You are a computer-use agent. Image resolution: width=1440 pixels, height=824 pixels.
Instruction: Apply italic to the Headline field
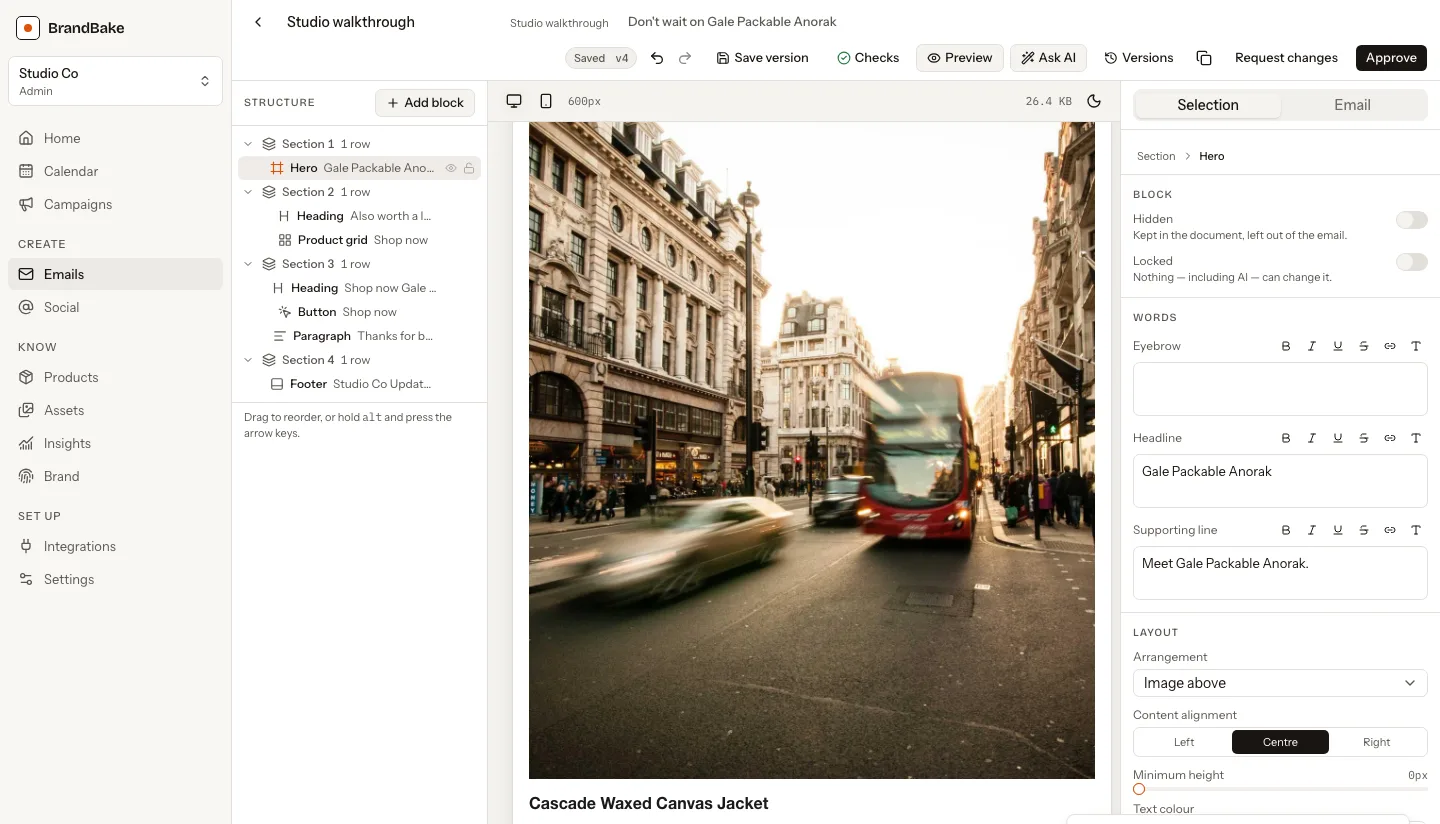1312,438
